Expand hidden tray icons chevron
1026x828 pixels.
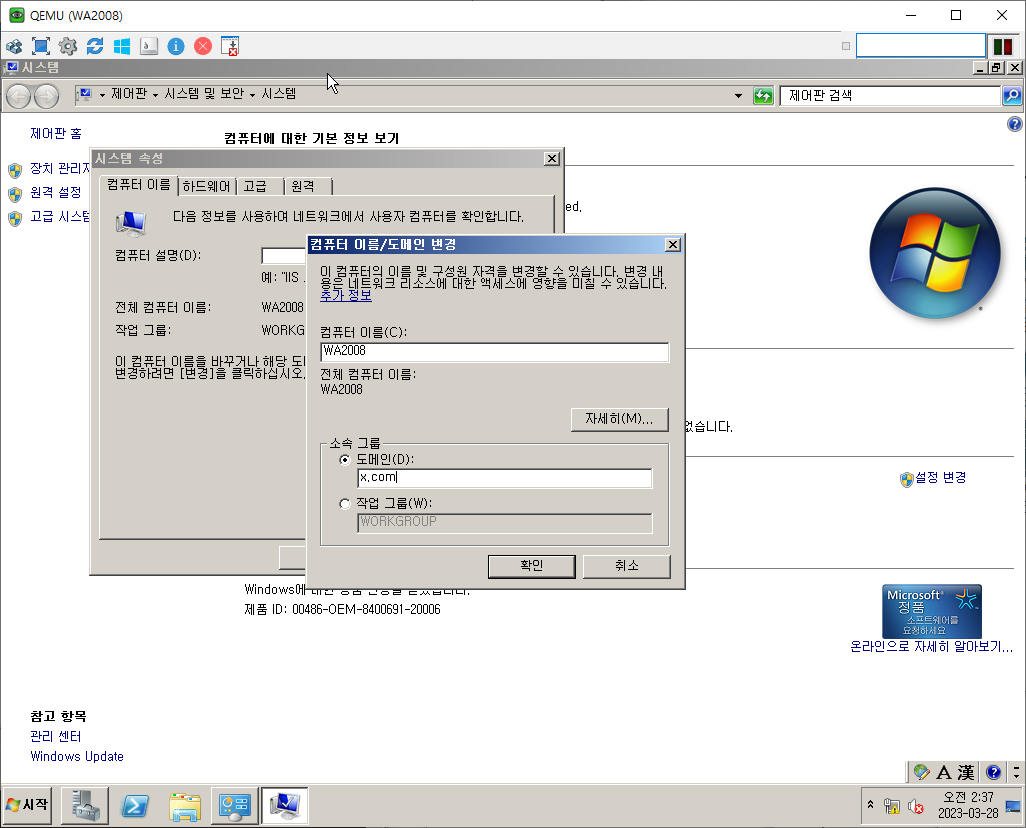[x=870, y=804]
